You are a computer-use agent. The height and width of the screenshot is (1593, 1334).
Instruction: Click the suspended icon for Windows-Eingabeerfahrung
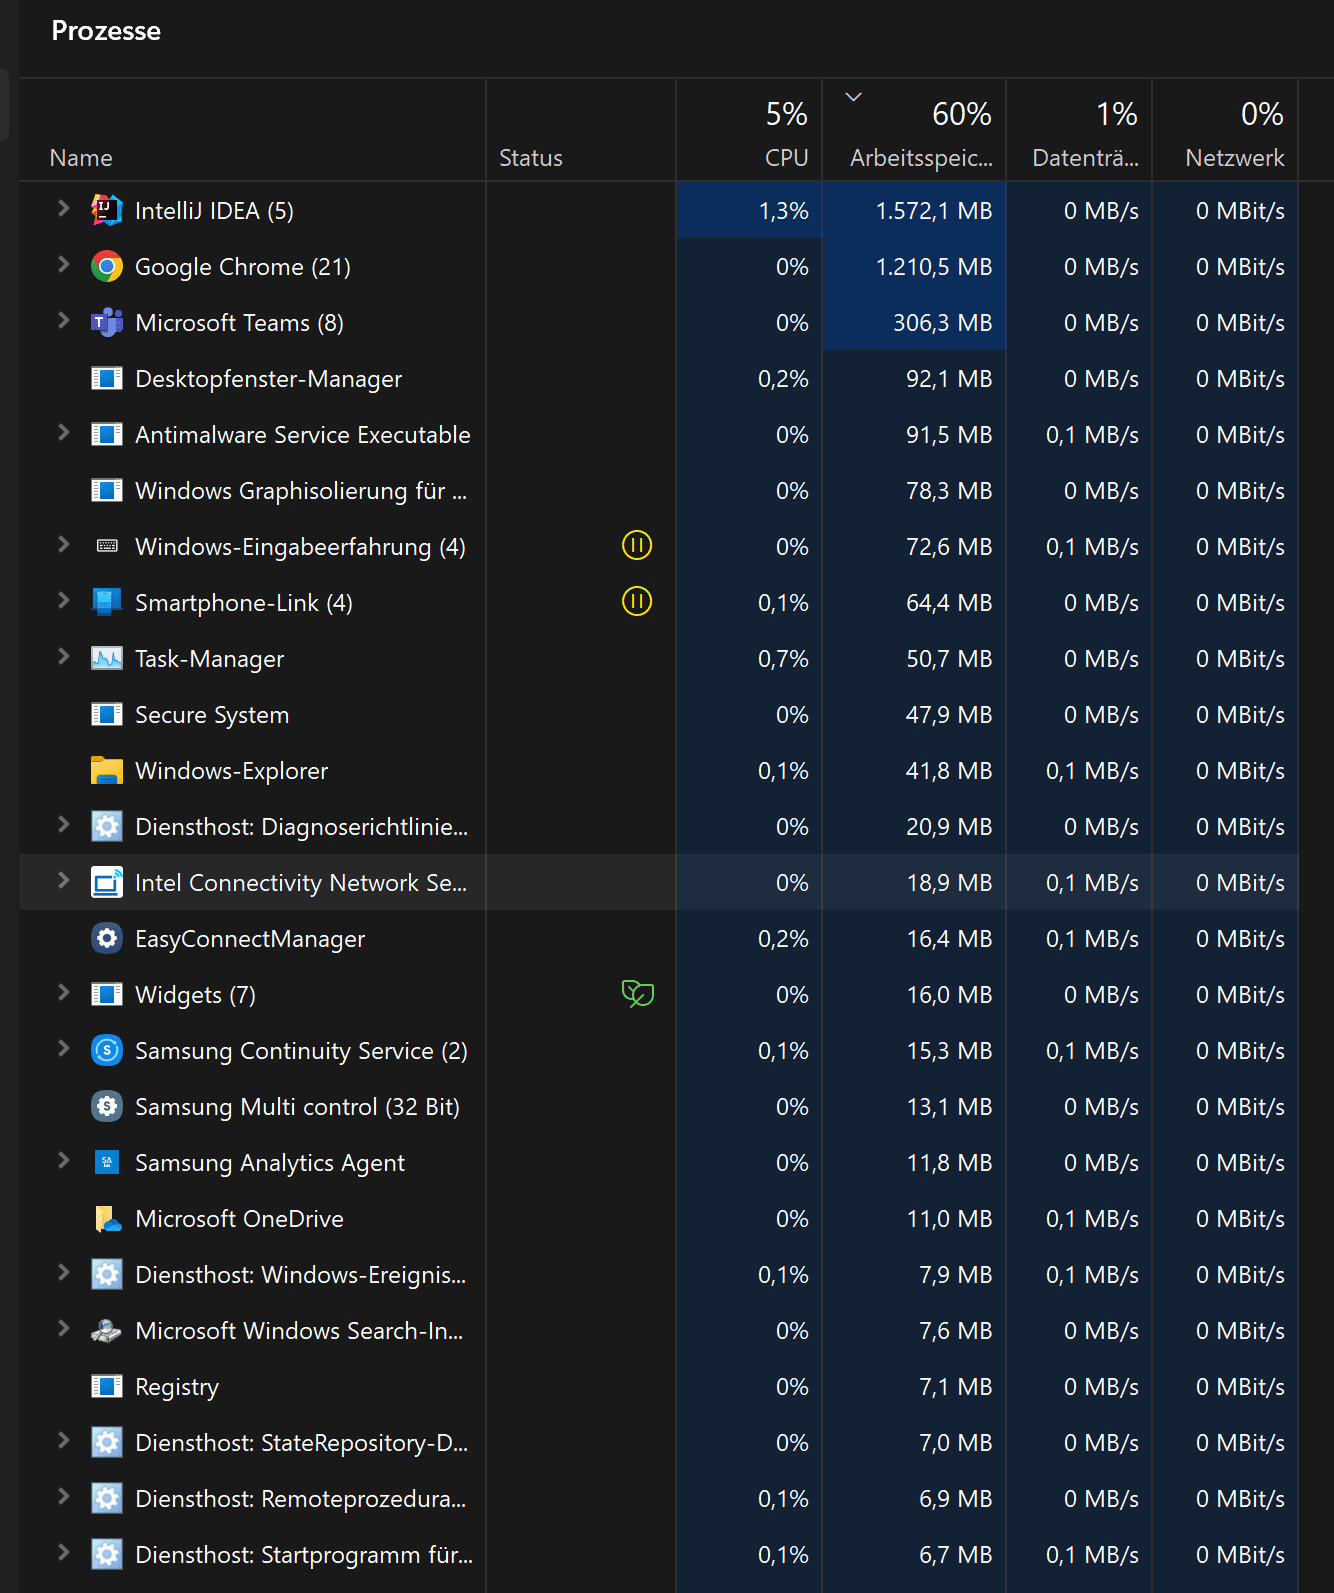pyautogui.click(x=637, y=545)
